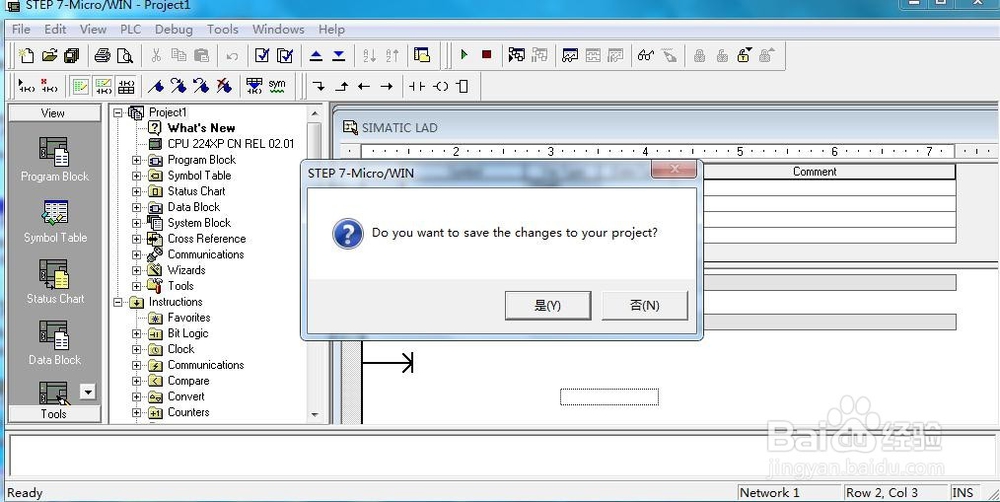Click the Insert Network toolbar icon
The image size is (1000, 502).
pos(26,85)
